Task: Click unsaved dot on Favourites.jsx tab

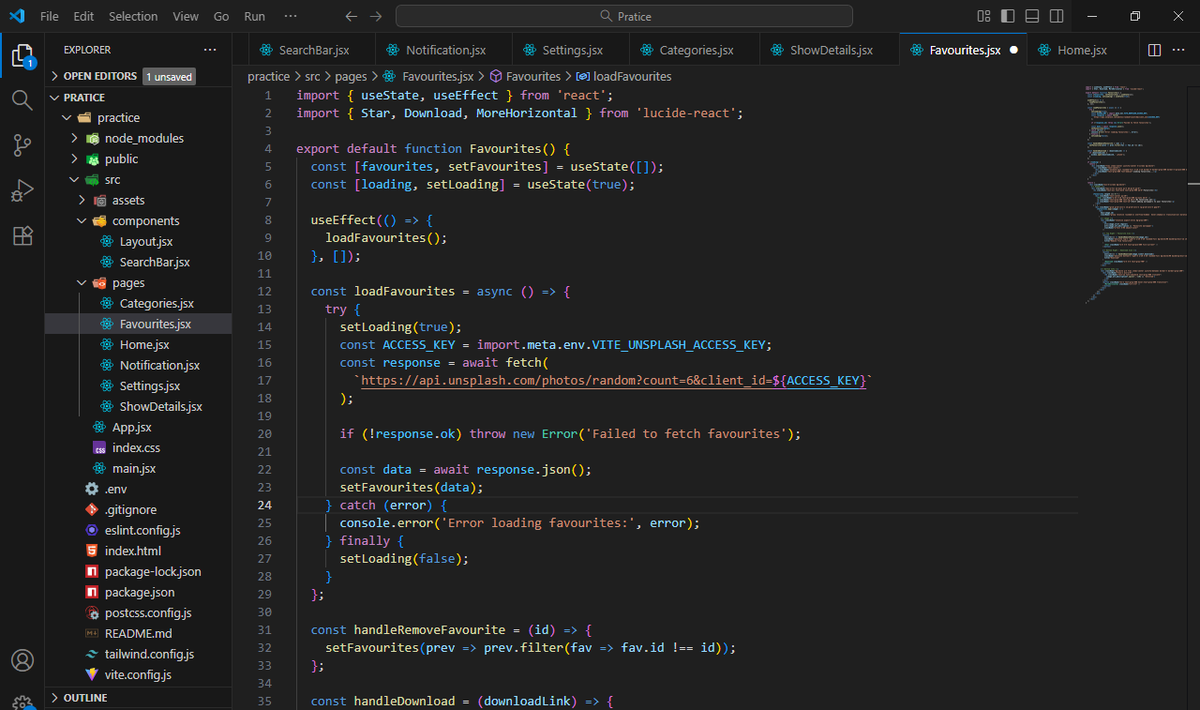Action: 1014,50
